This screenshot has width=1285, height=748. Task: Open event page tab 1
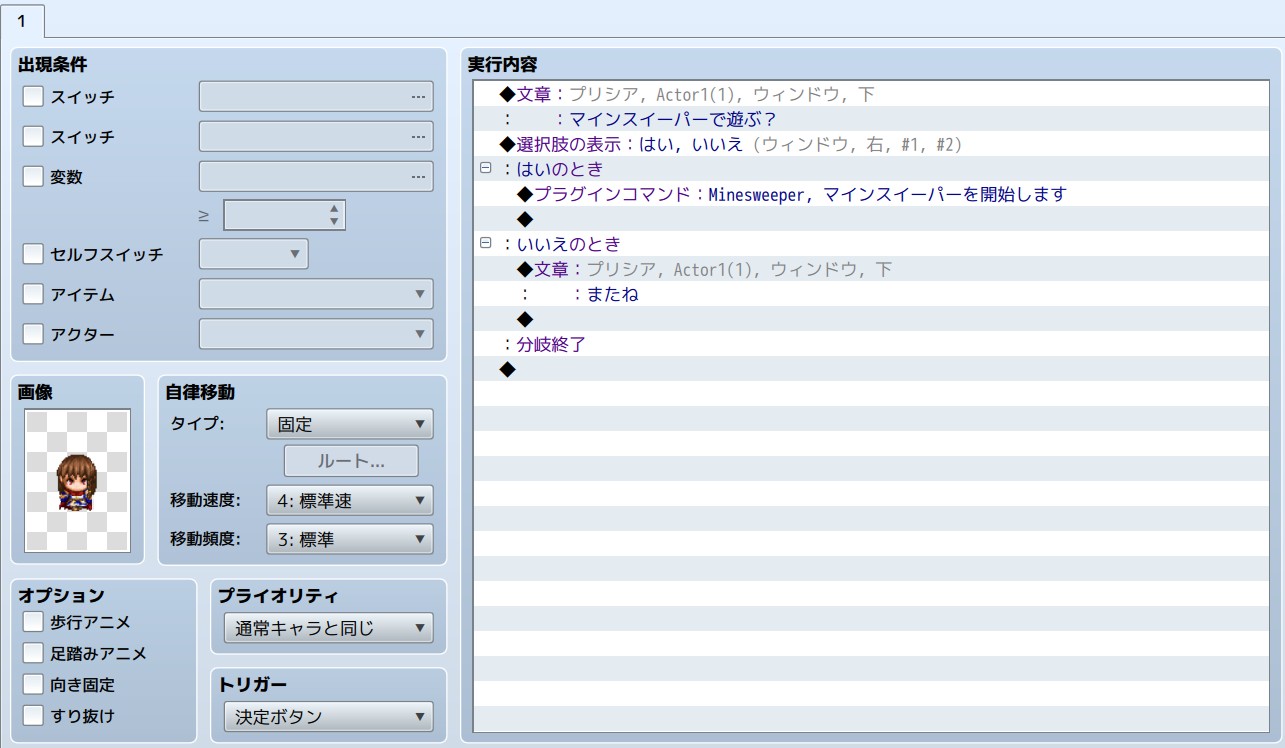22,21
